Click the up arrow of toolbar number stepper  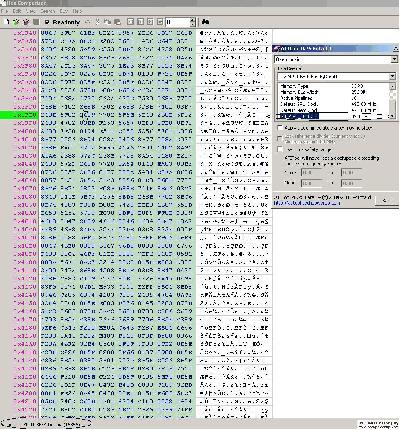192,20
